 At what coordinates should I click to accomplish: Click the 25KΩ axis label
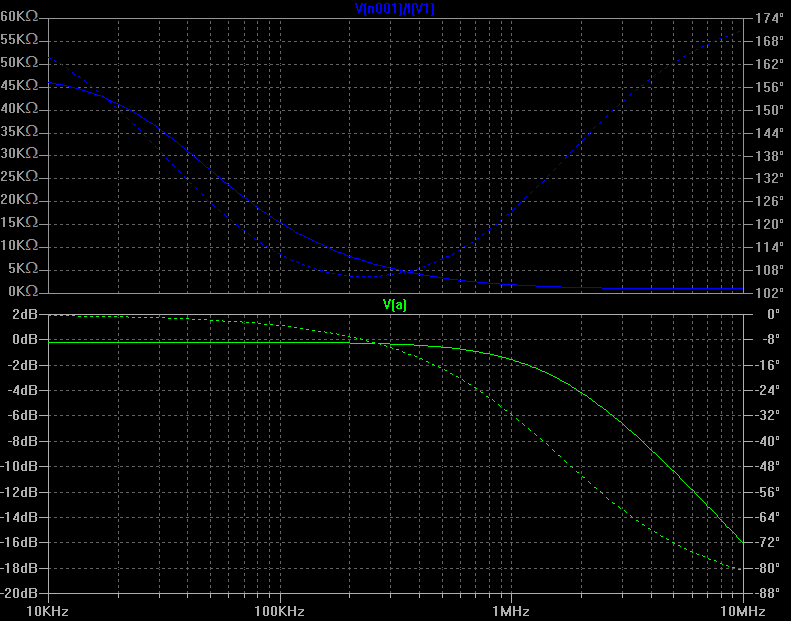[x=19, y=176]
